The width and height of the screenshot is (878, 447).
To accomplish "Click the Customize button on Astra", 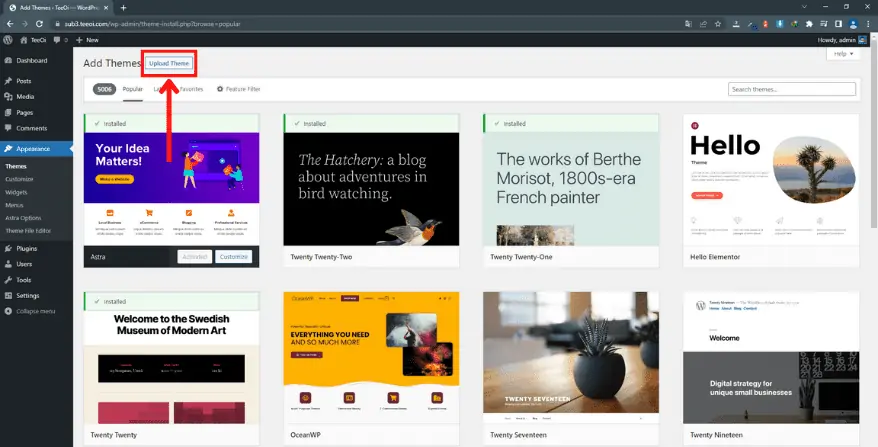I will 233,257.
